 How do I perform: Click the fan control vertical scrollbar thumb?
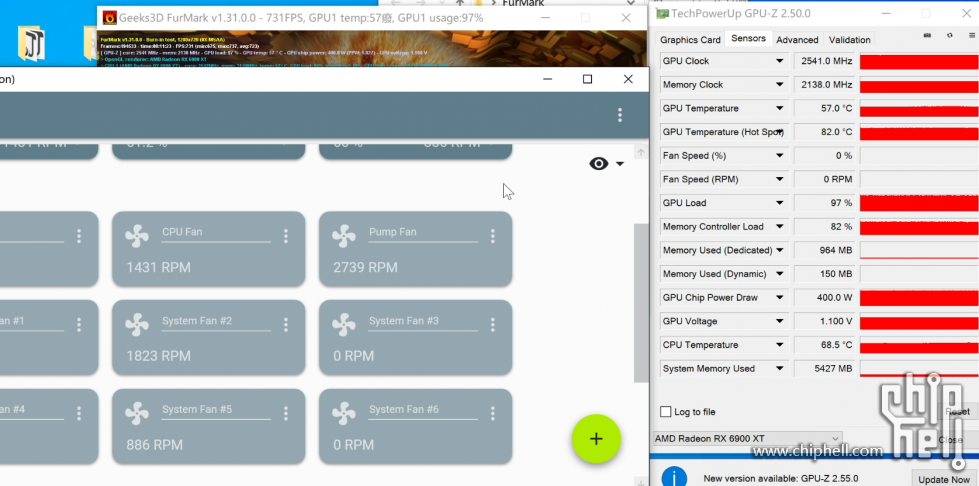(641, 303)
